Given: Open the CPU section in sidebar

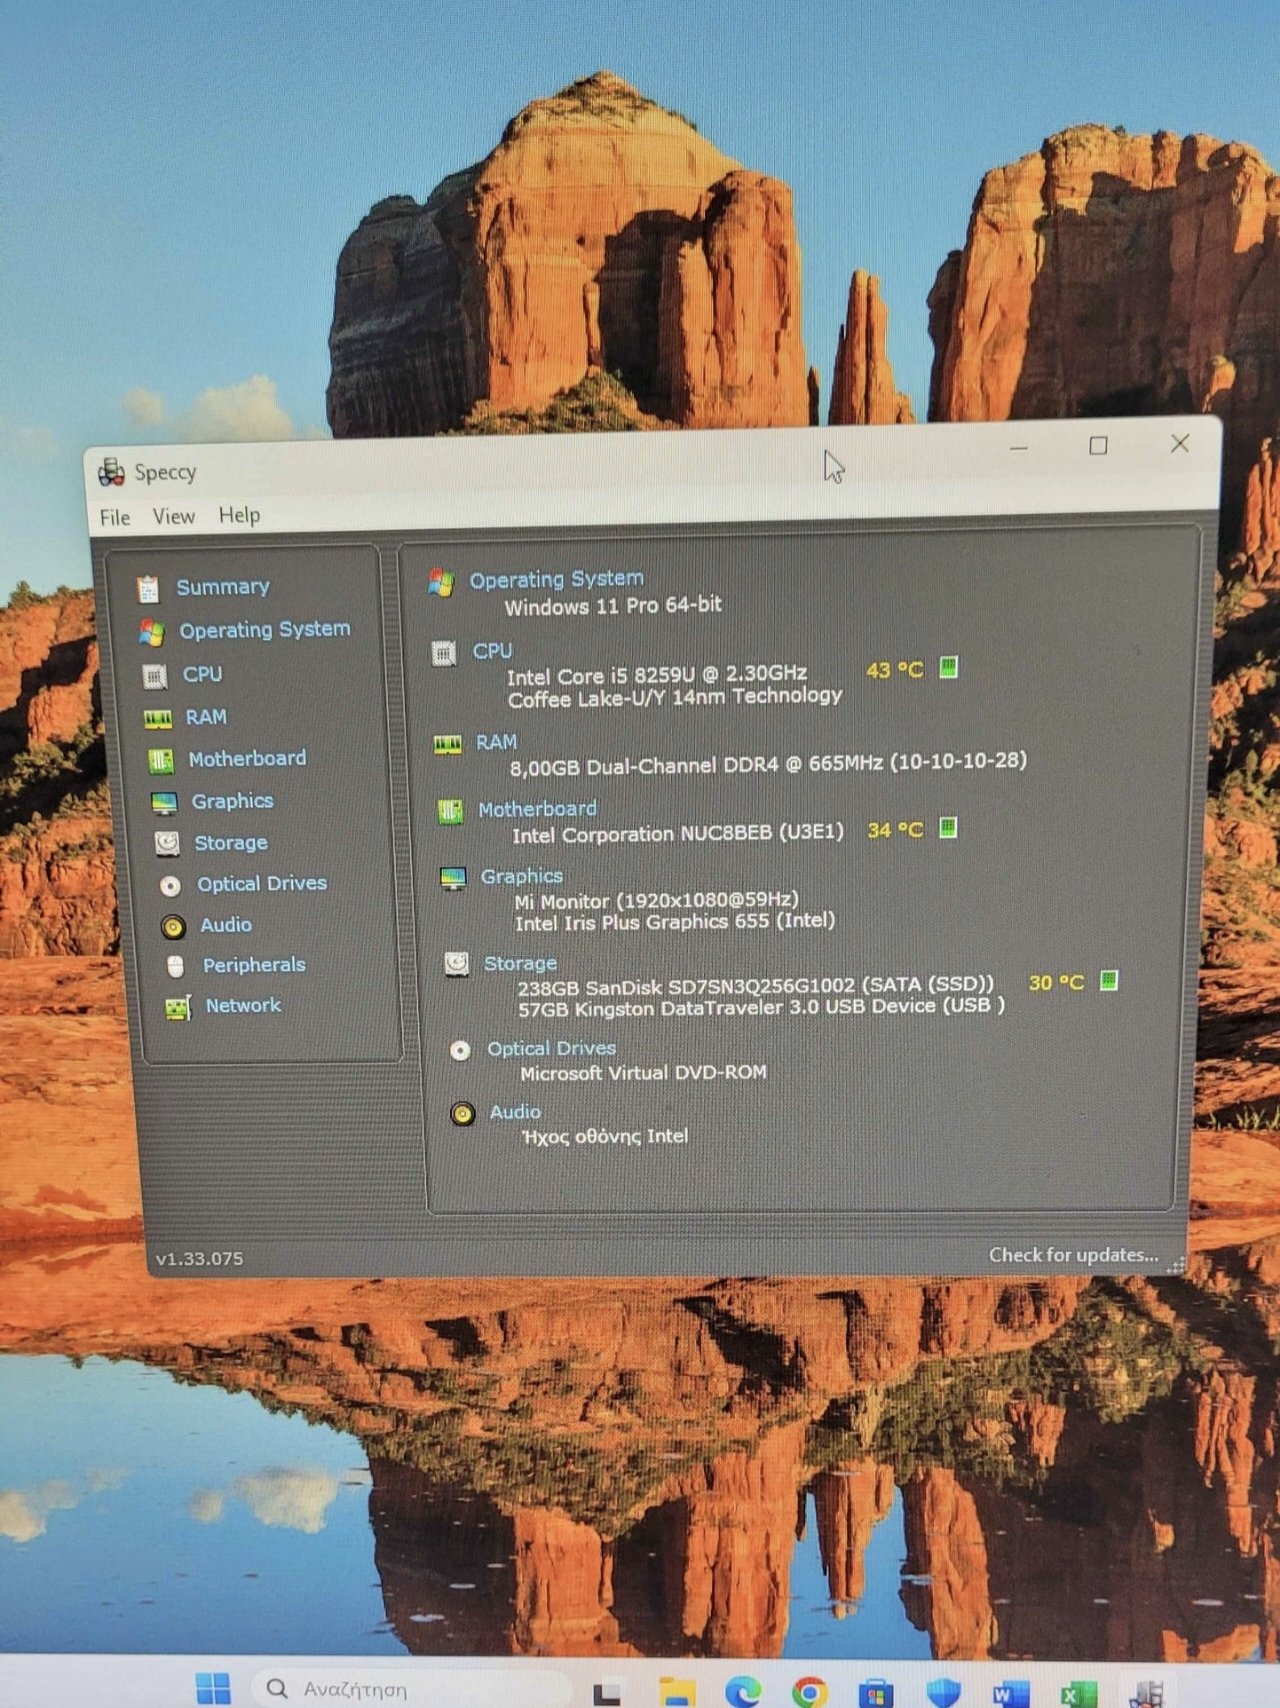Looking at the screenshot, I should click(x=201, y=674).
